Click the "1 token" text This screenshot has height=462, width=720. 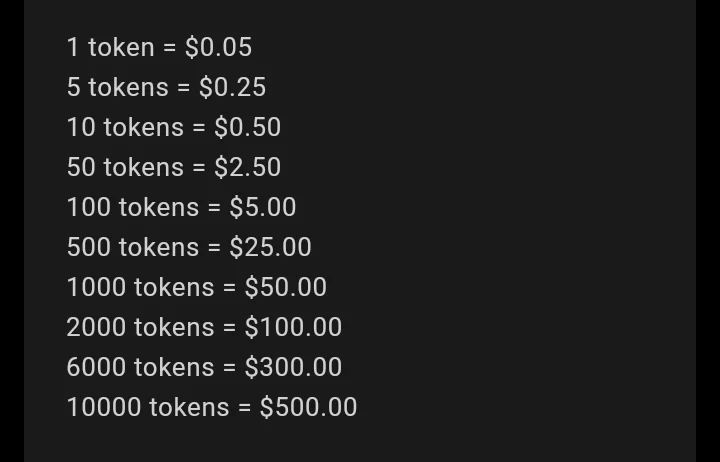(110, 47)
